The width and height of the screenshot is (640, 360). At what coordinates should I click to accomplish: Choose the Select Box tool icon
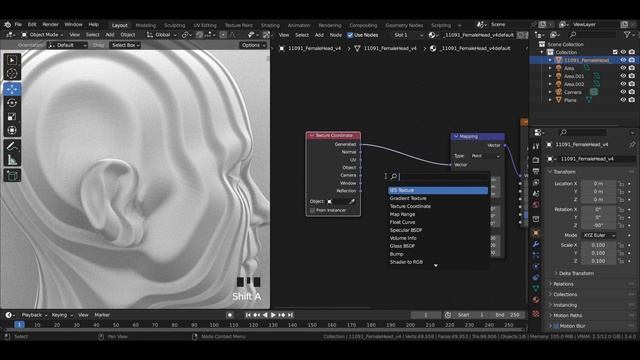click(12, 60)
